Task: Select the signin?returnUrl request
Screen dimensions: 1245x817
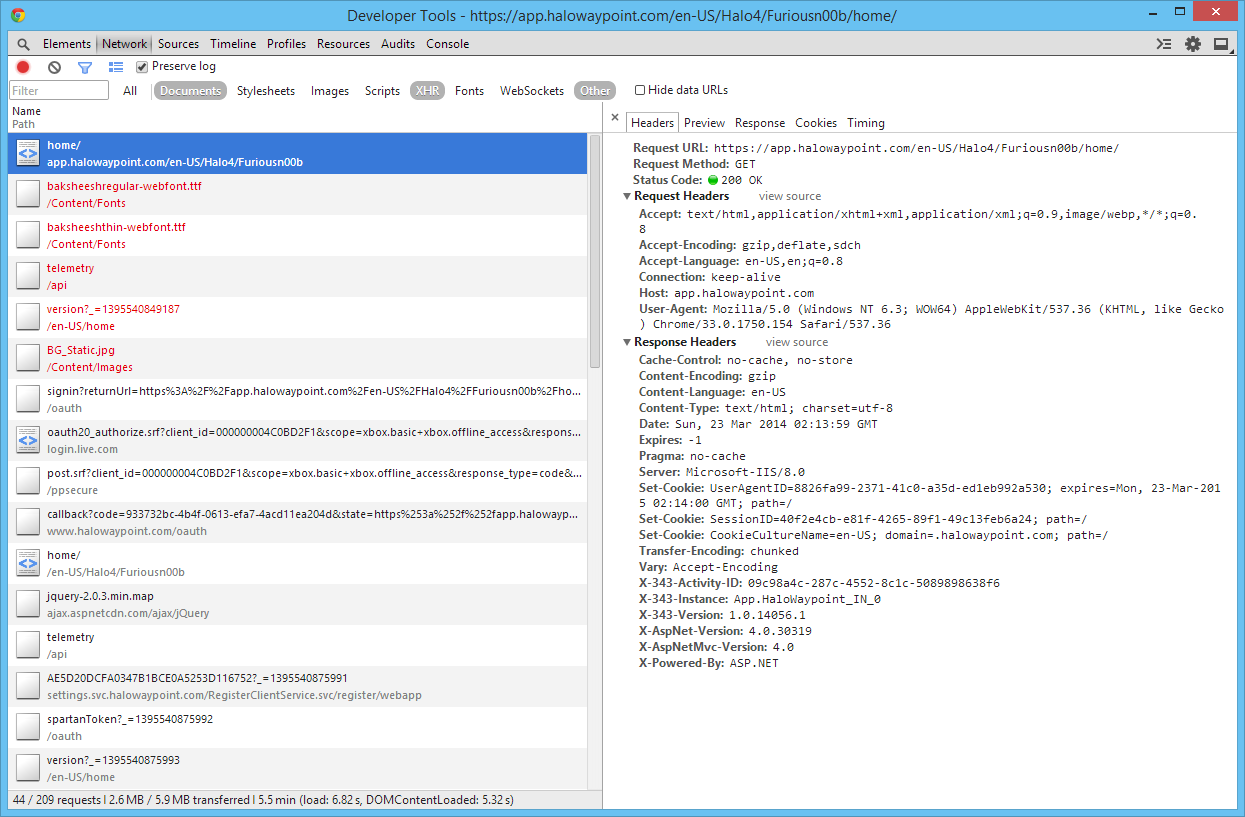Action: click(298, 400)
